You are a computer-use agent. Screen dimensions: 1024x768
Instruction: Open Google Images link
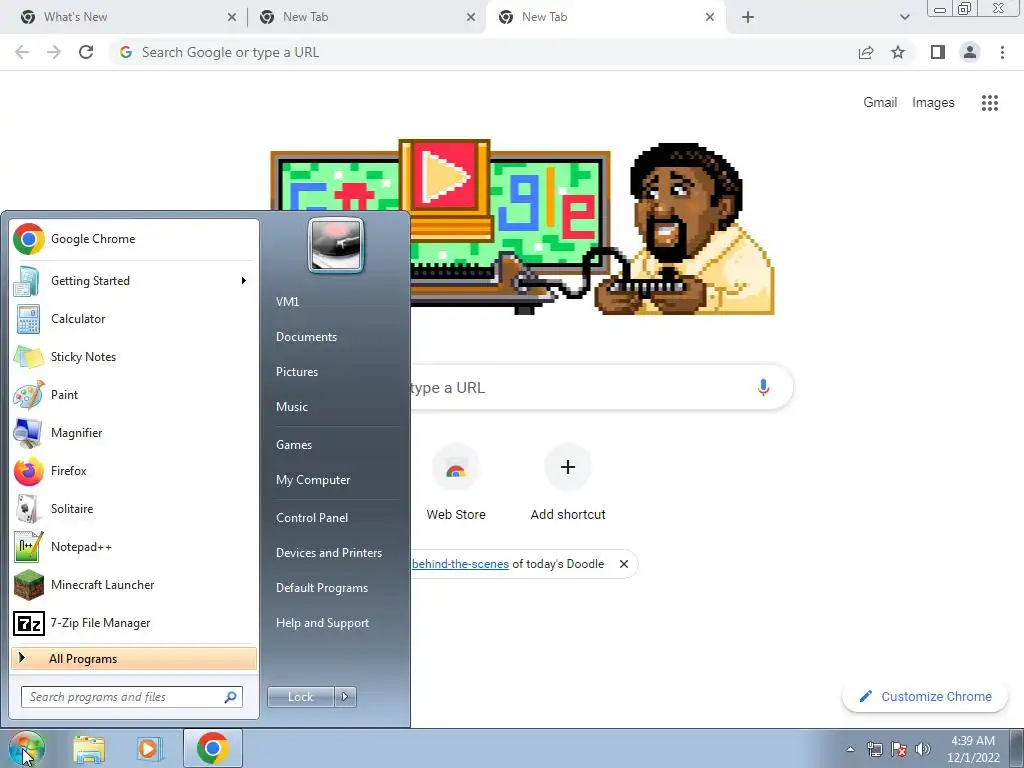click(x=933, y=103)
